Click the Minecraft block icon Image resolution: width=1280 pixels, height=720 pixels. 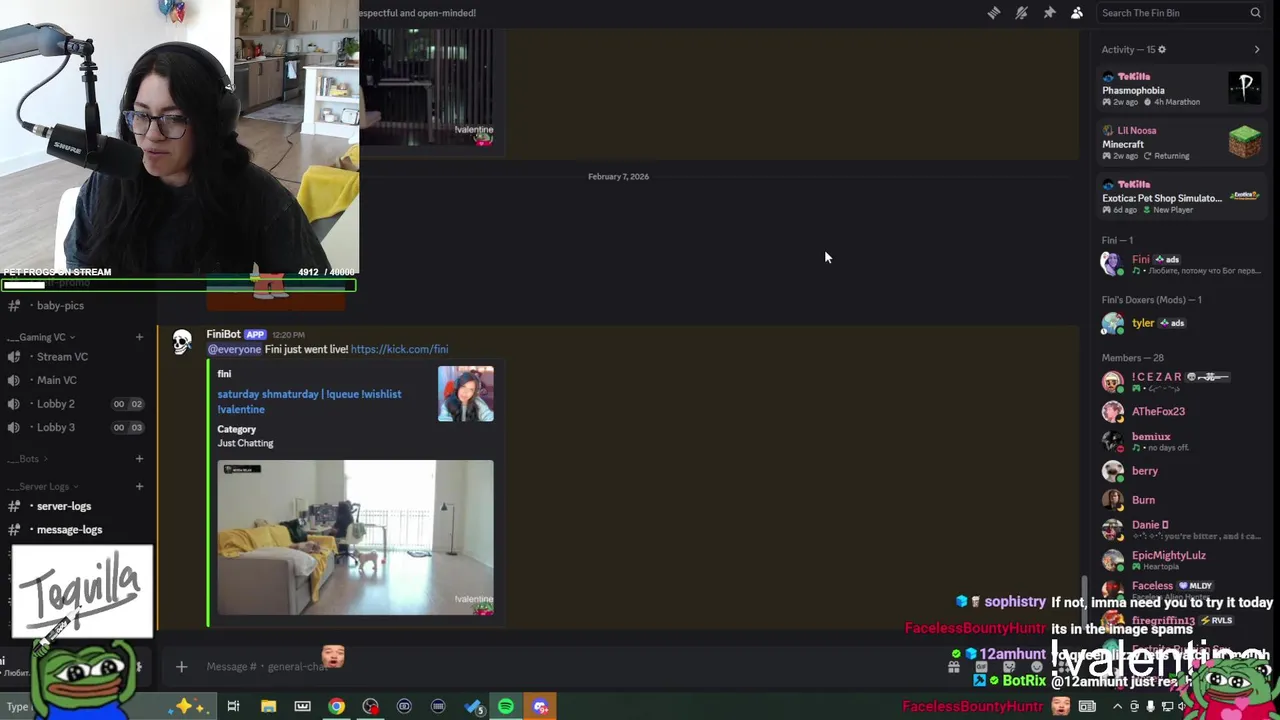click(1245, 142)
